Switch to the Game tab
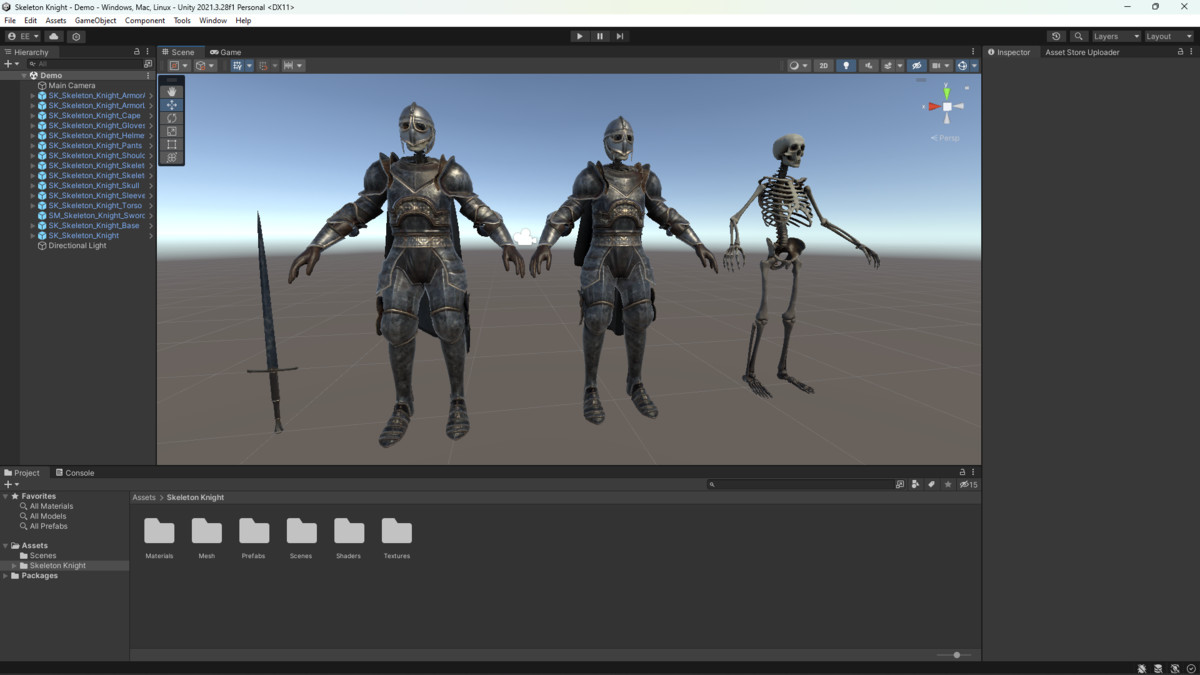Screen dimensions: 1200x675 pos(226,52)
